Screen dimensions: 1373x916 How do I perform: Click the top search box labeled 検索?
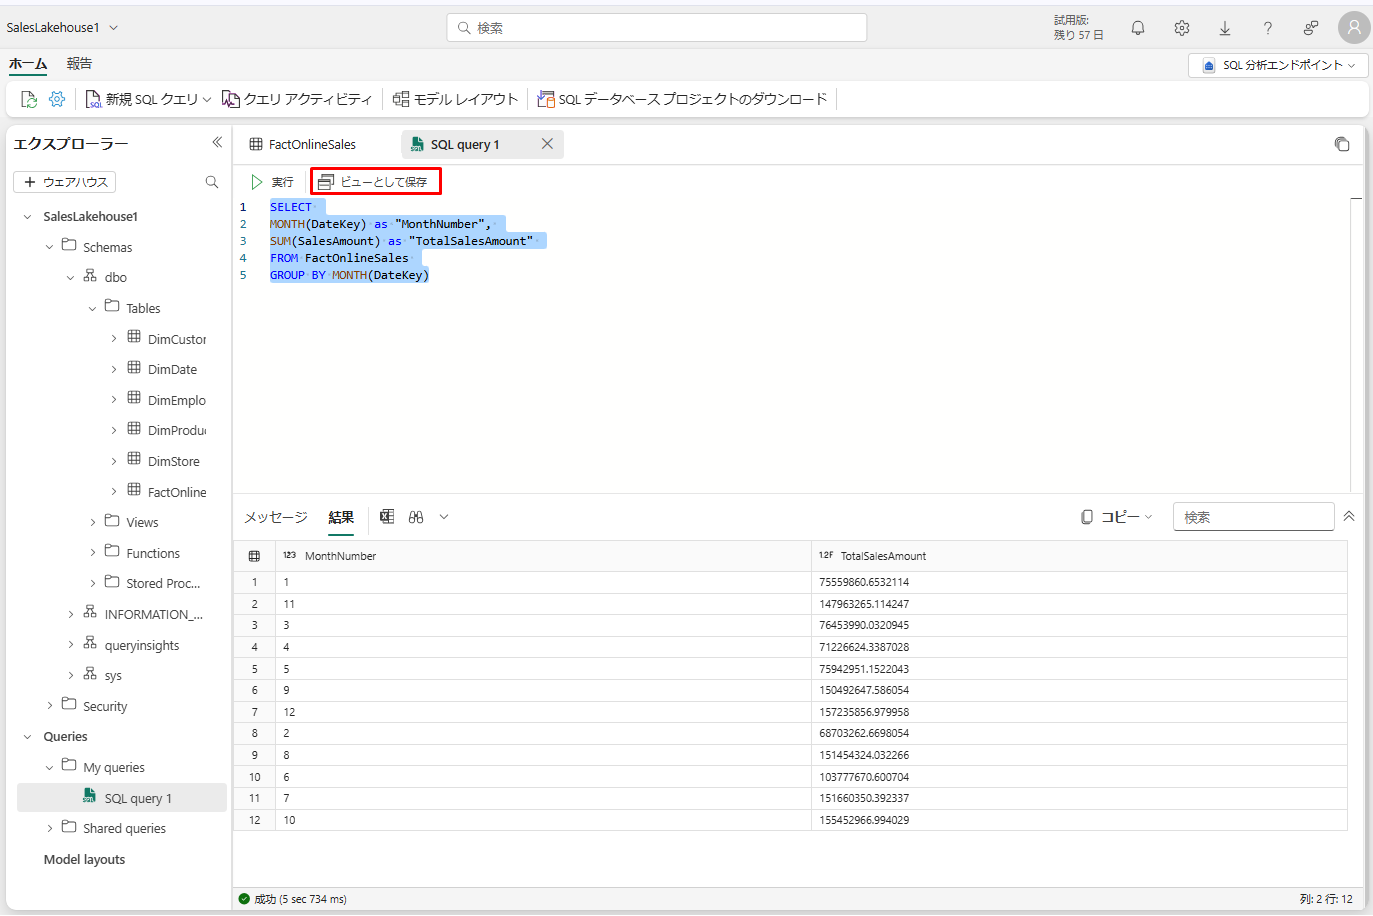pos(657,28)
